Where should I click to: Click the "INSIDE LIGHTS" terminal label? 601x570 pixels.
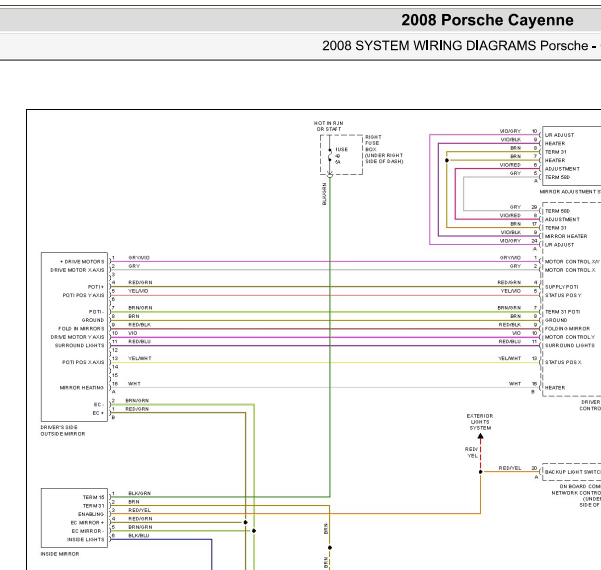coord(85,539)
